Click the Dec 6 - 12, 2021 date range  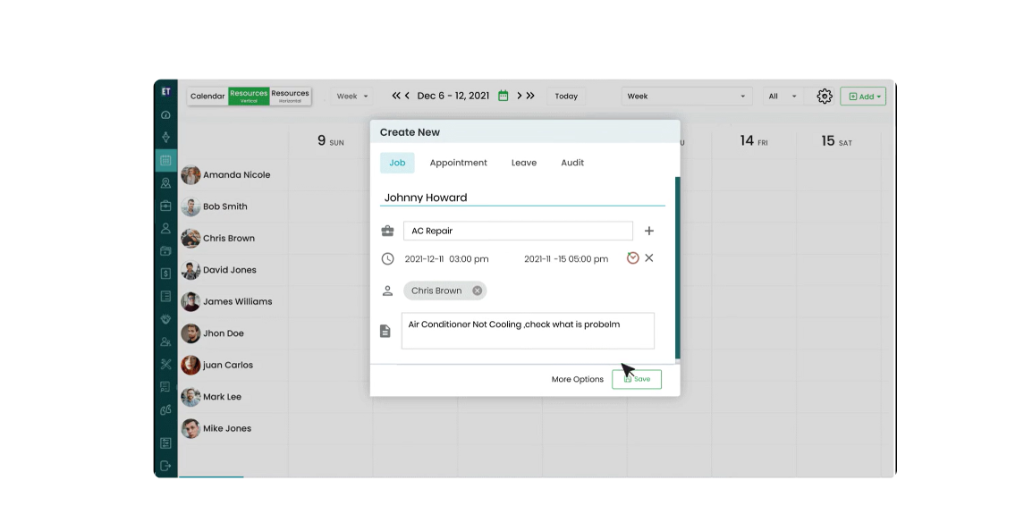453,96
